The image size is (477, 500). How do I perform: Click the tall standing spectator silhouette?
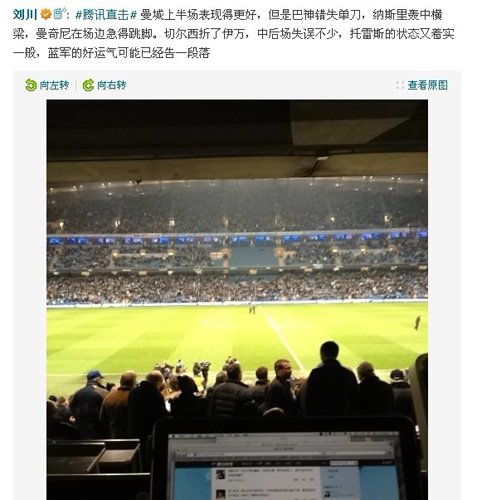[330, 378]
